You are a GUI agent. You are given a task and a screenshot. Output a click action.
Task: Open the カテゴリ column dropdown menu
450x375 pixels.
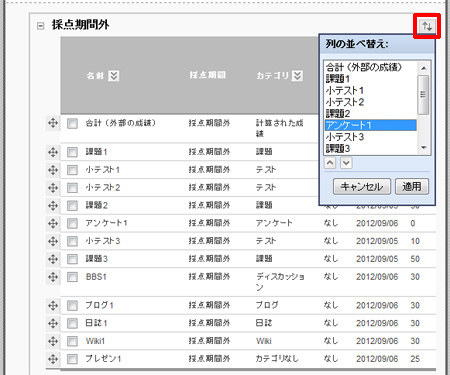[x=297, y=76]
